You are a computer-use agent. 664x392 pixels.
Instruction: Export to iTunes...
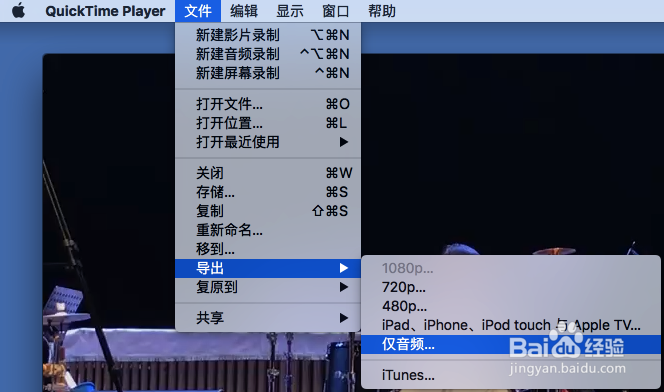click(511, 375)
